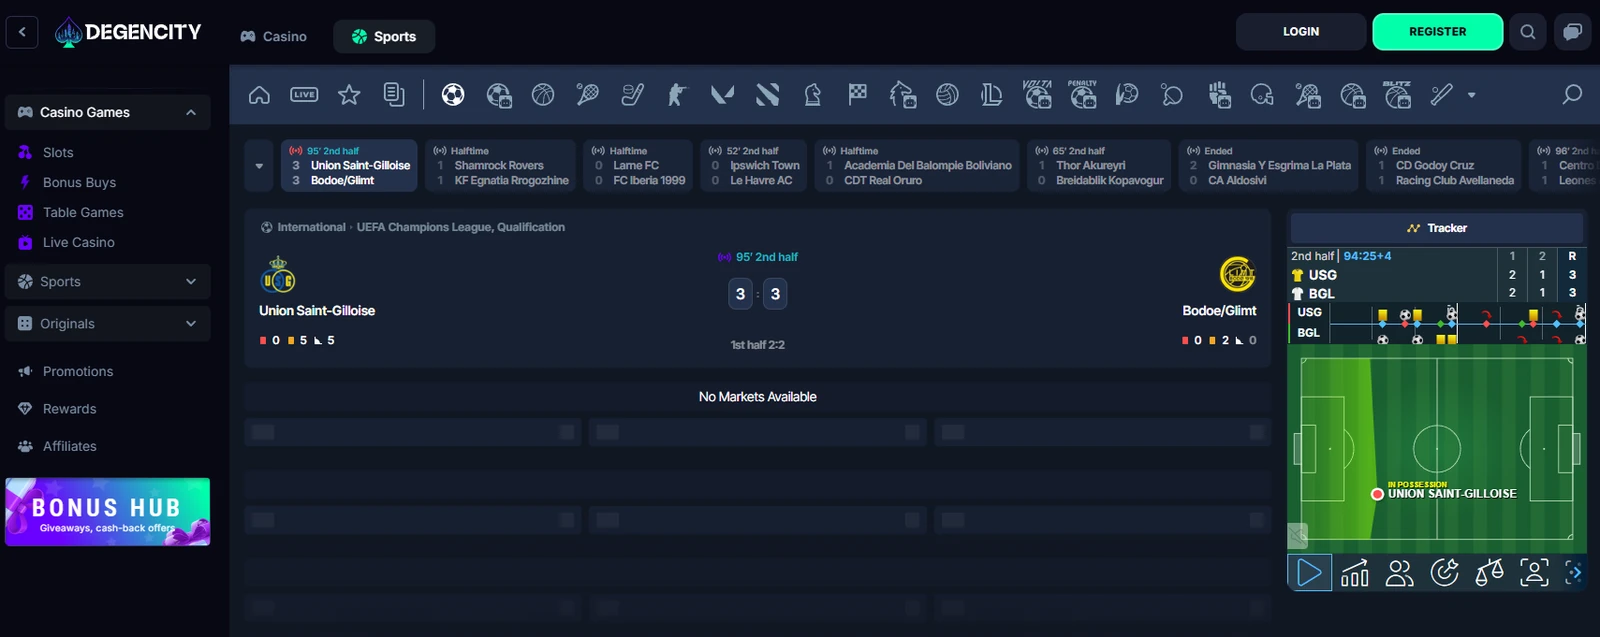Open the LIVE events icon
Image resolution: width=1600 pixels, height=637 pixels.
tap(304, 95)
